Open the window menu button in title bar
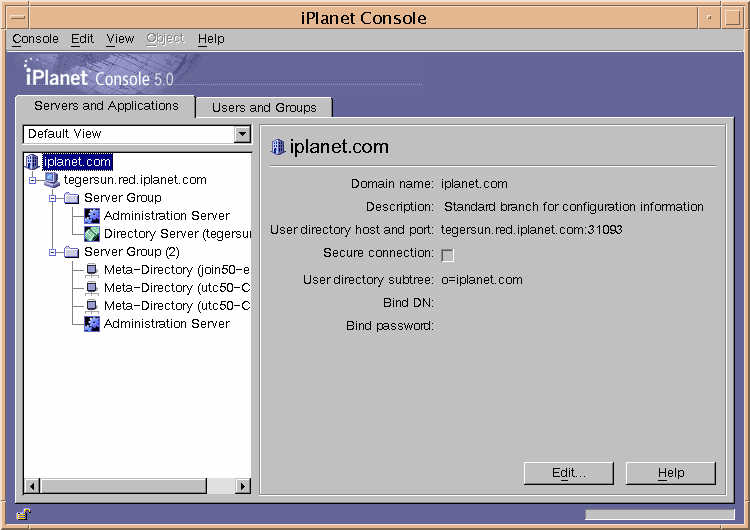750x530 pixels. 18,18
